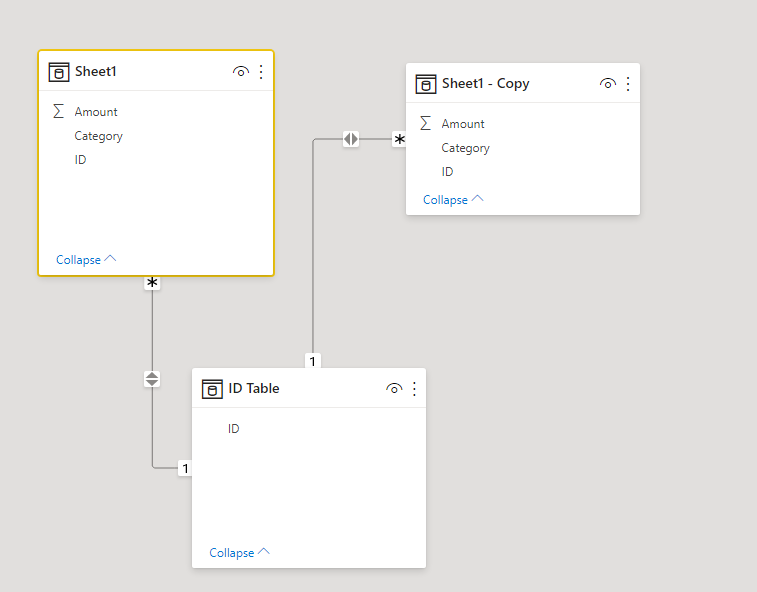The width and height of the screenshot is (757, 592).
Task: Open more options menu on Sheet1 - Copy
Action: (628, 84)
